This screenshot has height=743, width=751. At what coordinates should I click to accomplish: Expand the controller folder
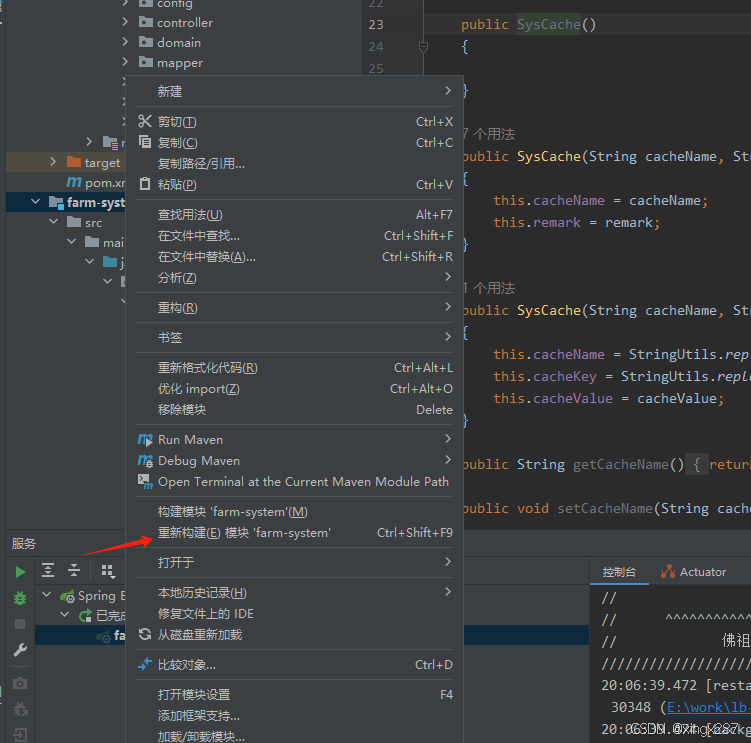tap(125, 22)
